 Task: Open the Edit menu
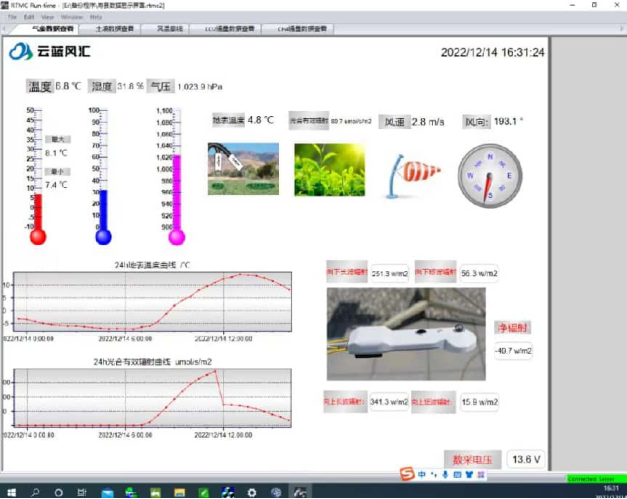tap(29, 17)
